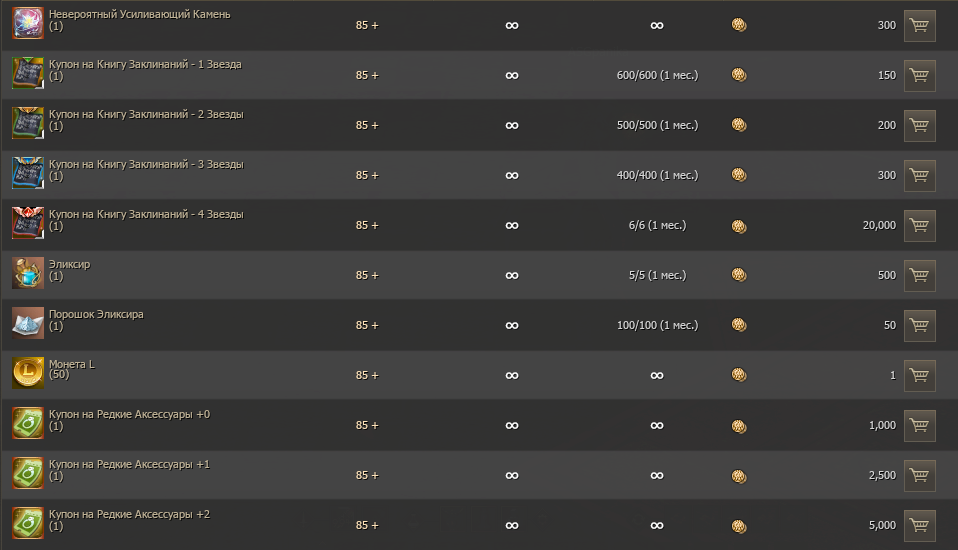Click cart button for Невероятный Усиливающий Камень
Viewport: 958px width, 550px height.
919,26
